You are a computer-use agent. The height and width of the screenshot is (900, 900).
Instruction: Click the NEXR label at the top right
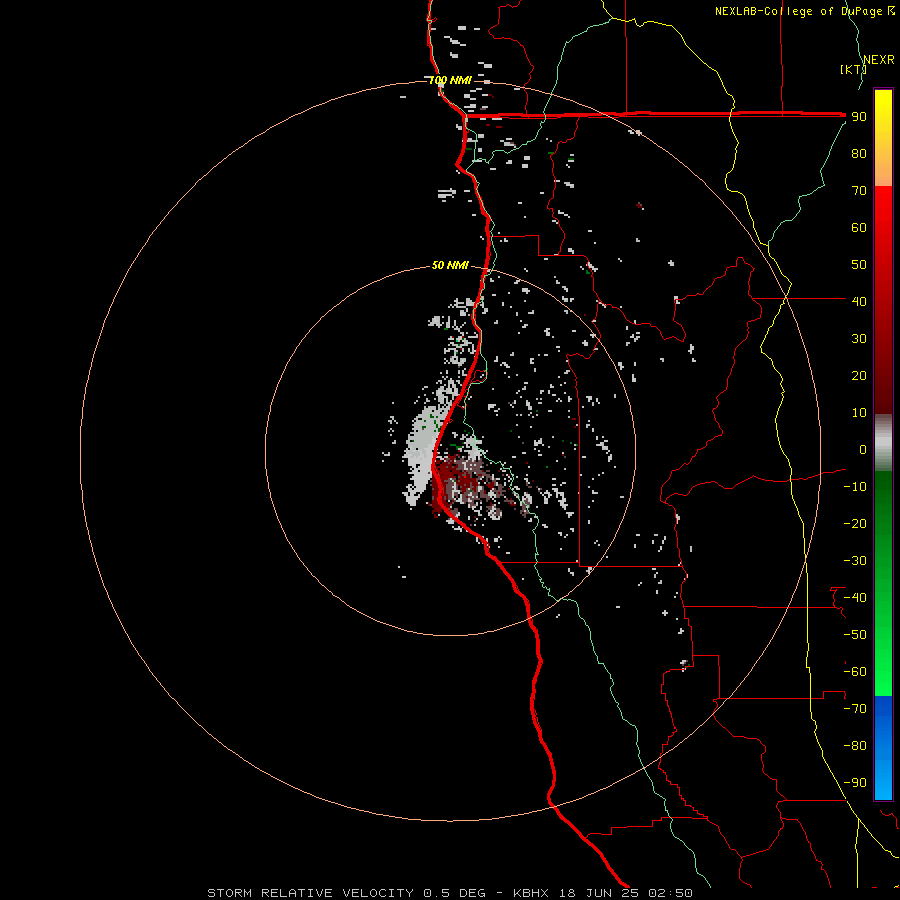(x=879, y=60)
